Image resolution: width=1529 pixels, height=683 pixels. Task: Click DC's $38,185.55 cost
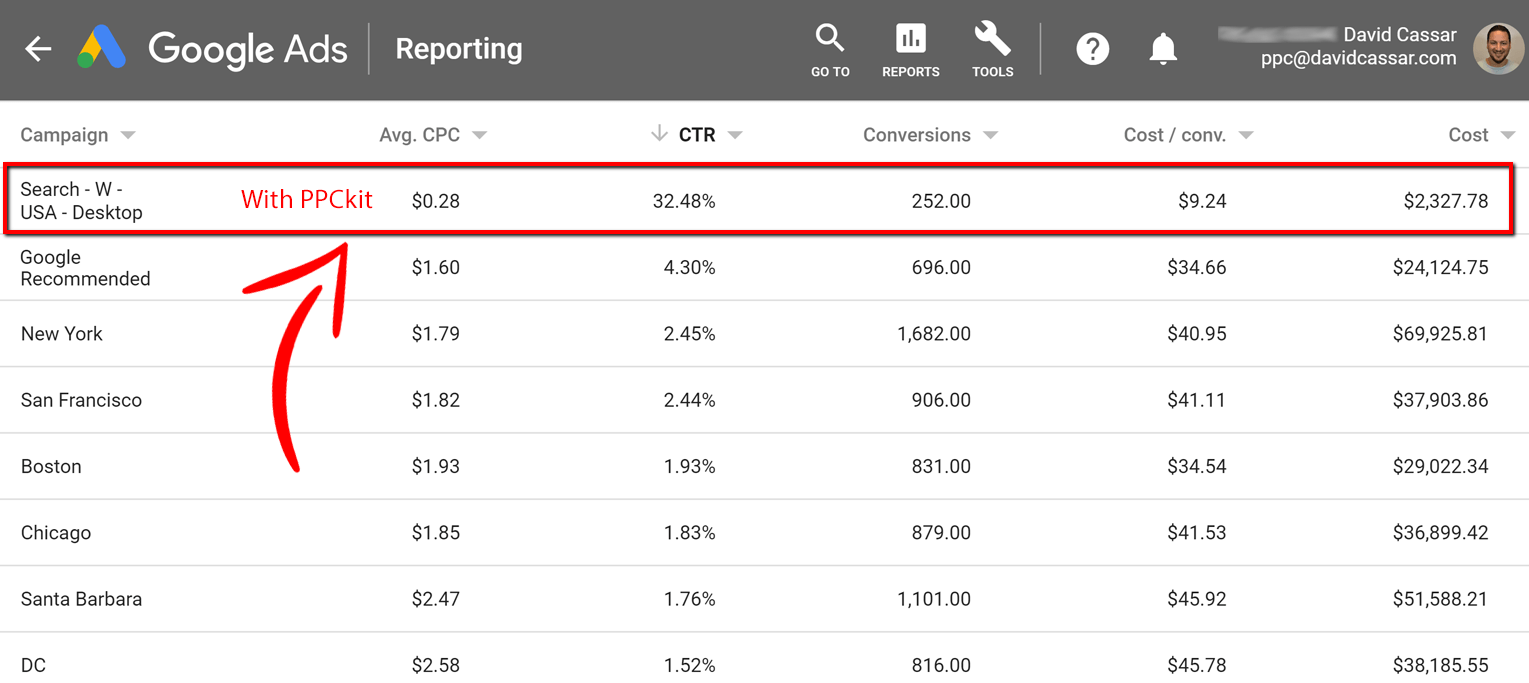click(1441, 666)
